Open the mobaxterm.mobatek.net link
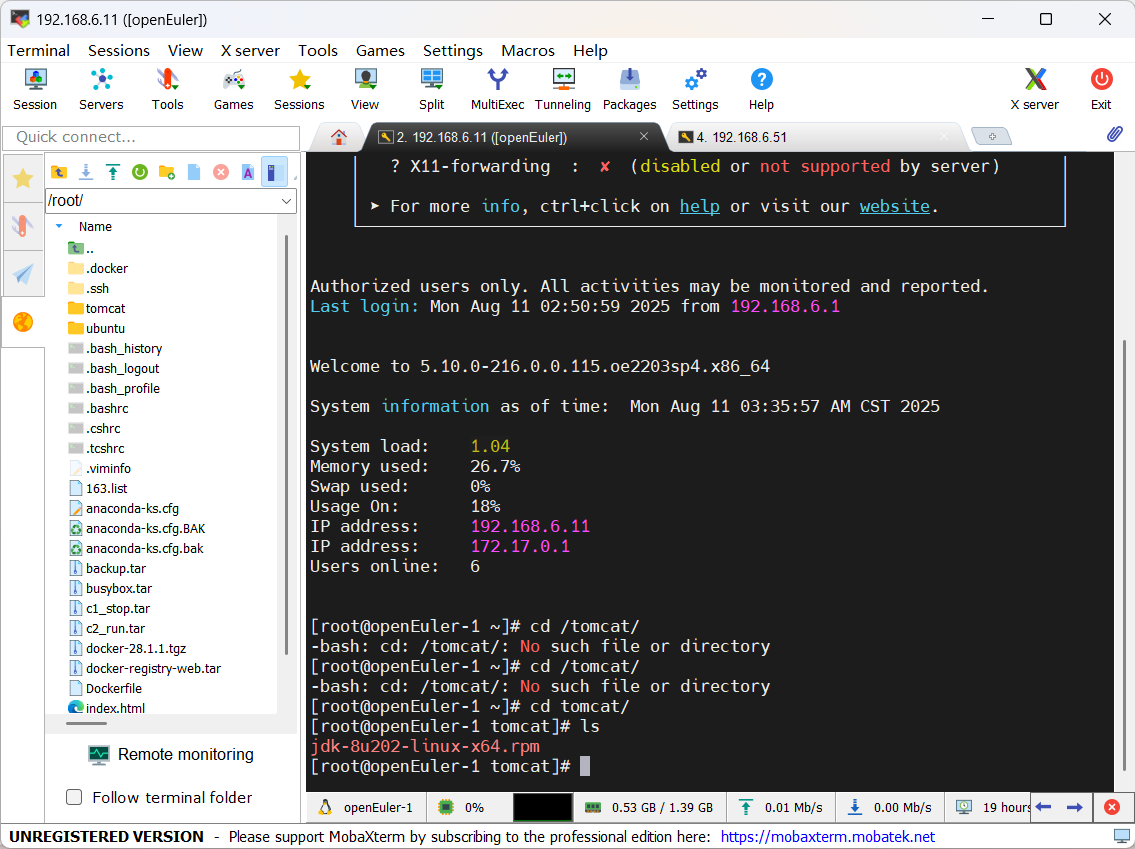The height and width of the screenshot is (849, 1135). [x=827, y=837]
